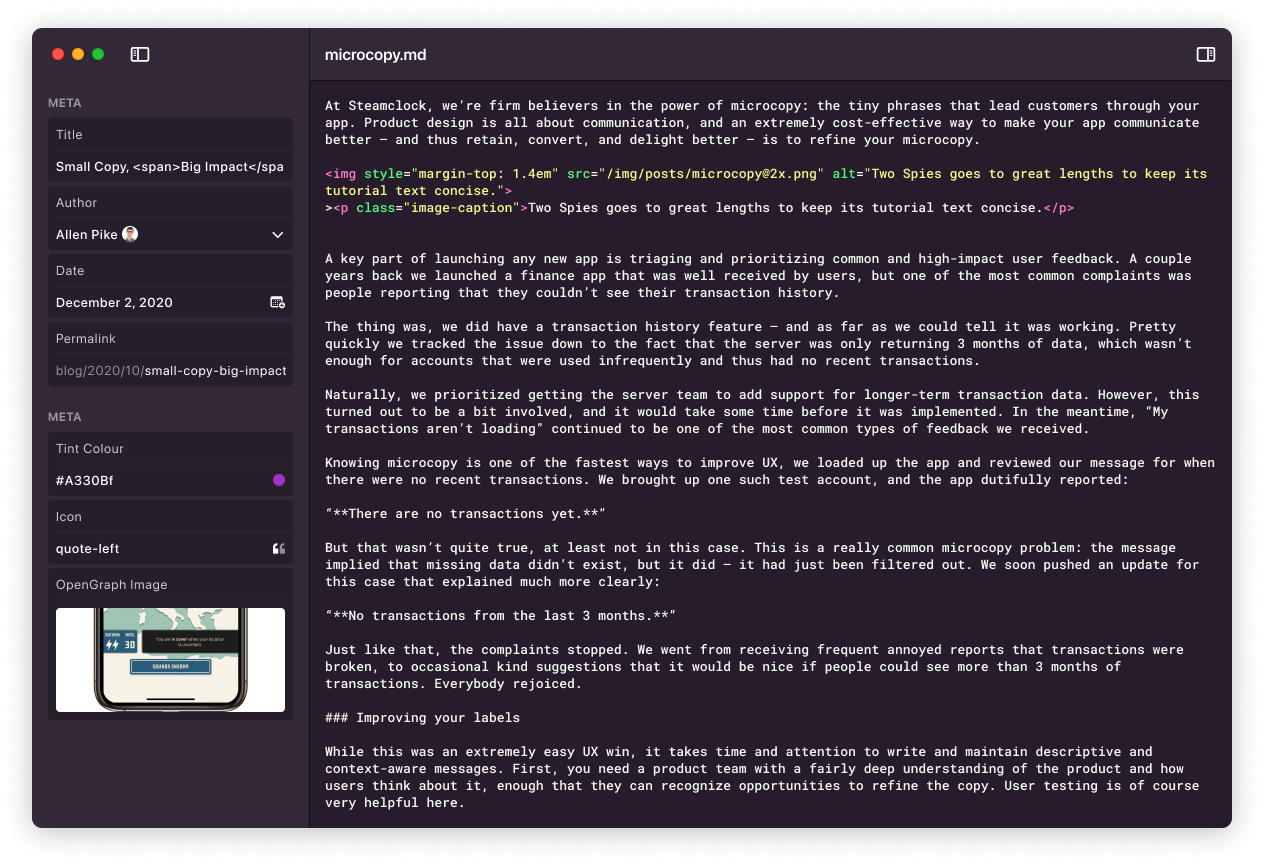Screen dimensions: 1264x864
Task: Toggle the left sidebar panel icon
Action: point(140,54)
